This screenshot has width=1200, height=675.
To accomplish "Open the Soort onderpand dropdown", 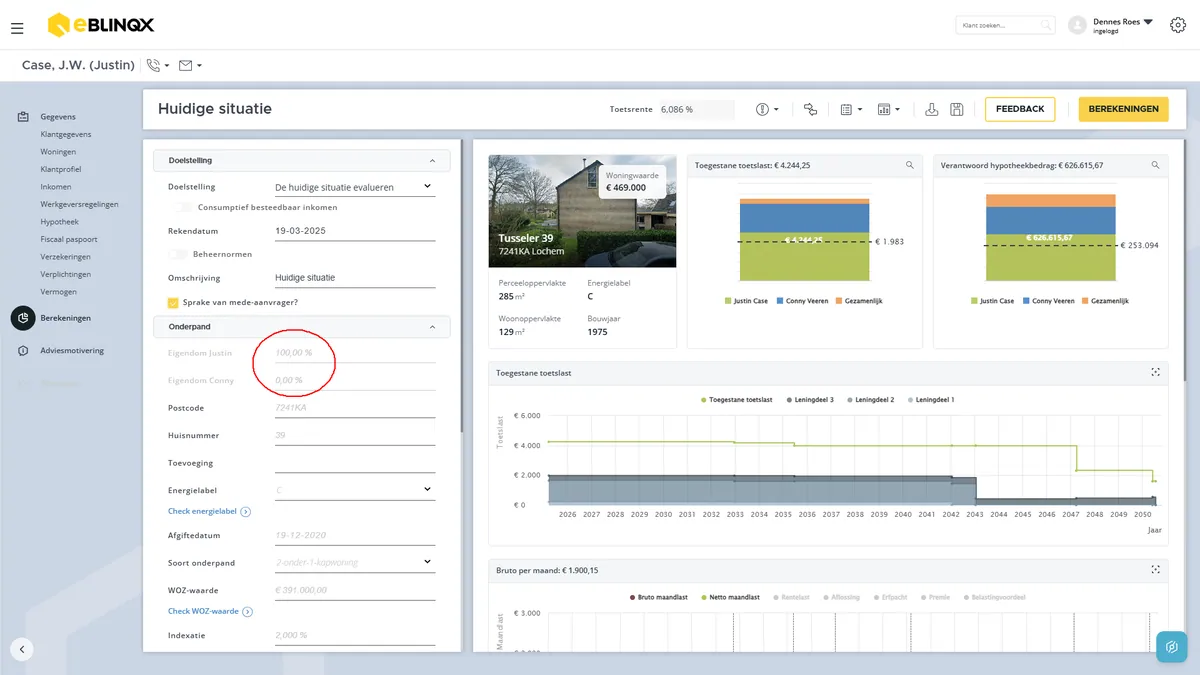I will click(355, 562).
